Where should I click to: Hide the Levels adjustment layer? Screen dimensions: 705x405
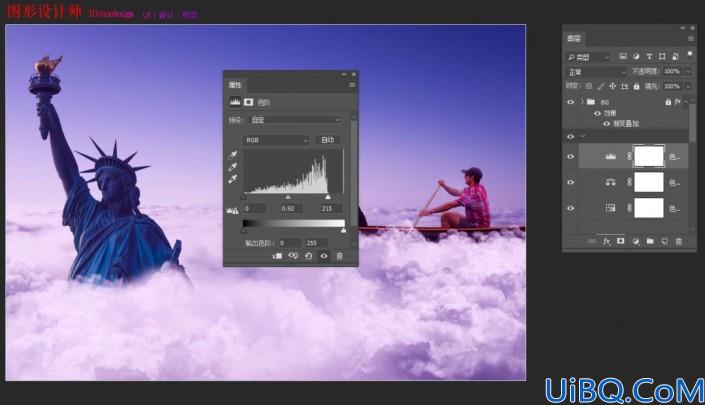571,156
